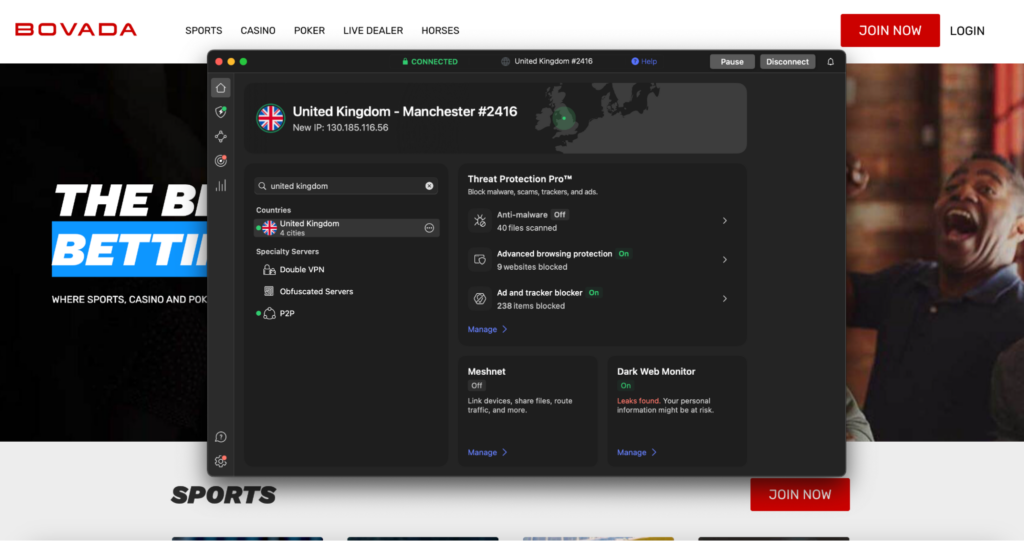
Task: Click the Disconnect button
Action: pyautogui.click(x=787, y=61)
